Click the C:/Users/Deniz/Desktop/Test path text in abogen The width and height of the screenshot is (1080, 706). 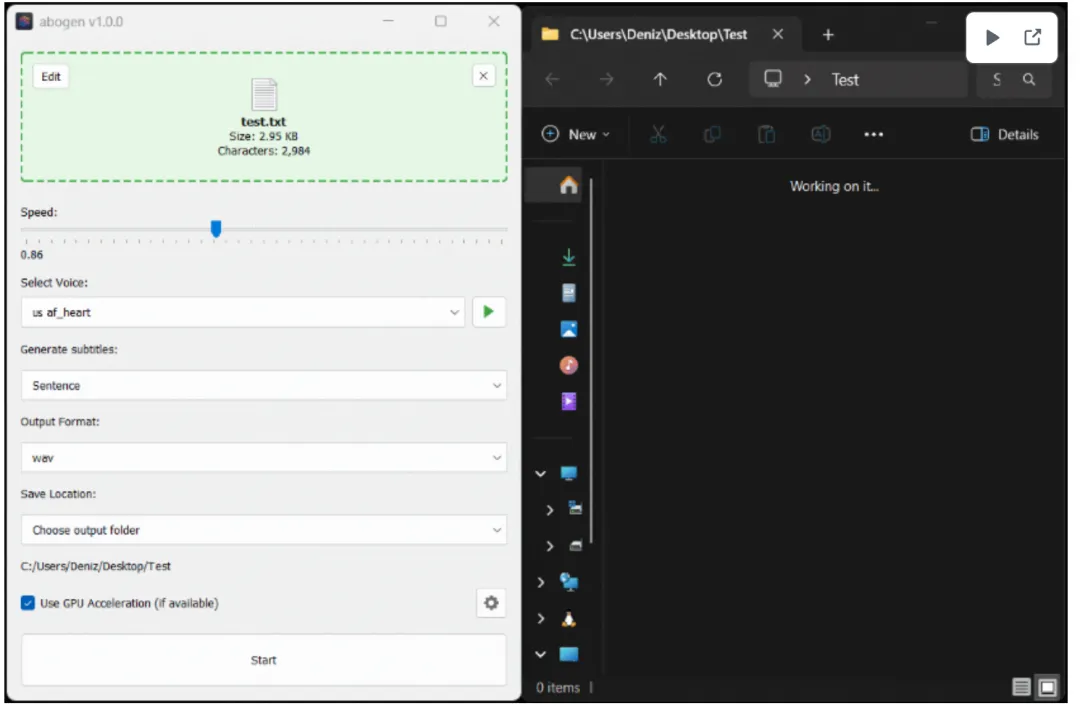pos(96,567)
